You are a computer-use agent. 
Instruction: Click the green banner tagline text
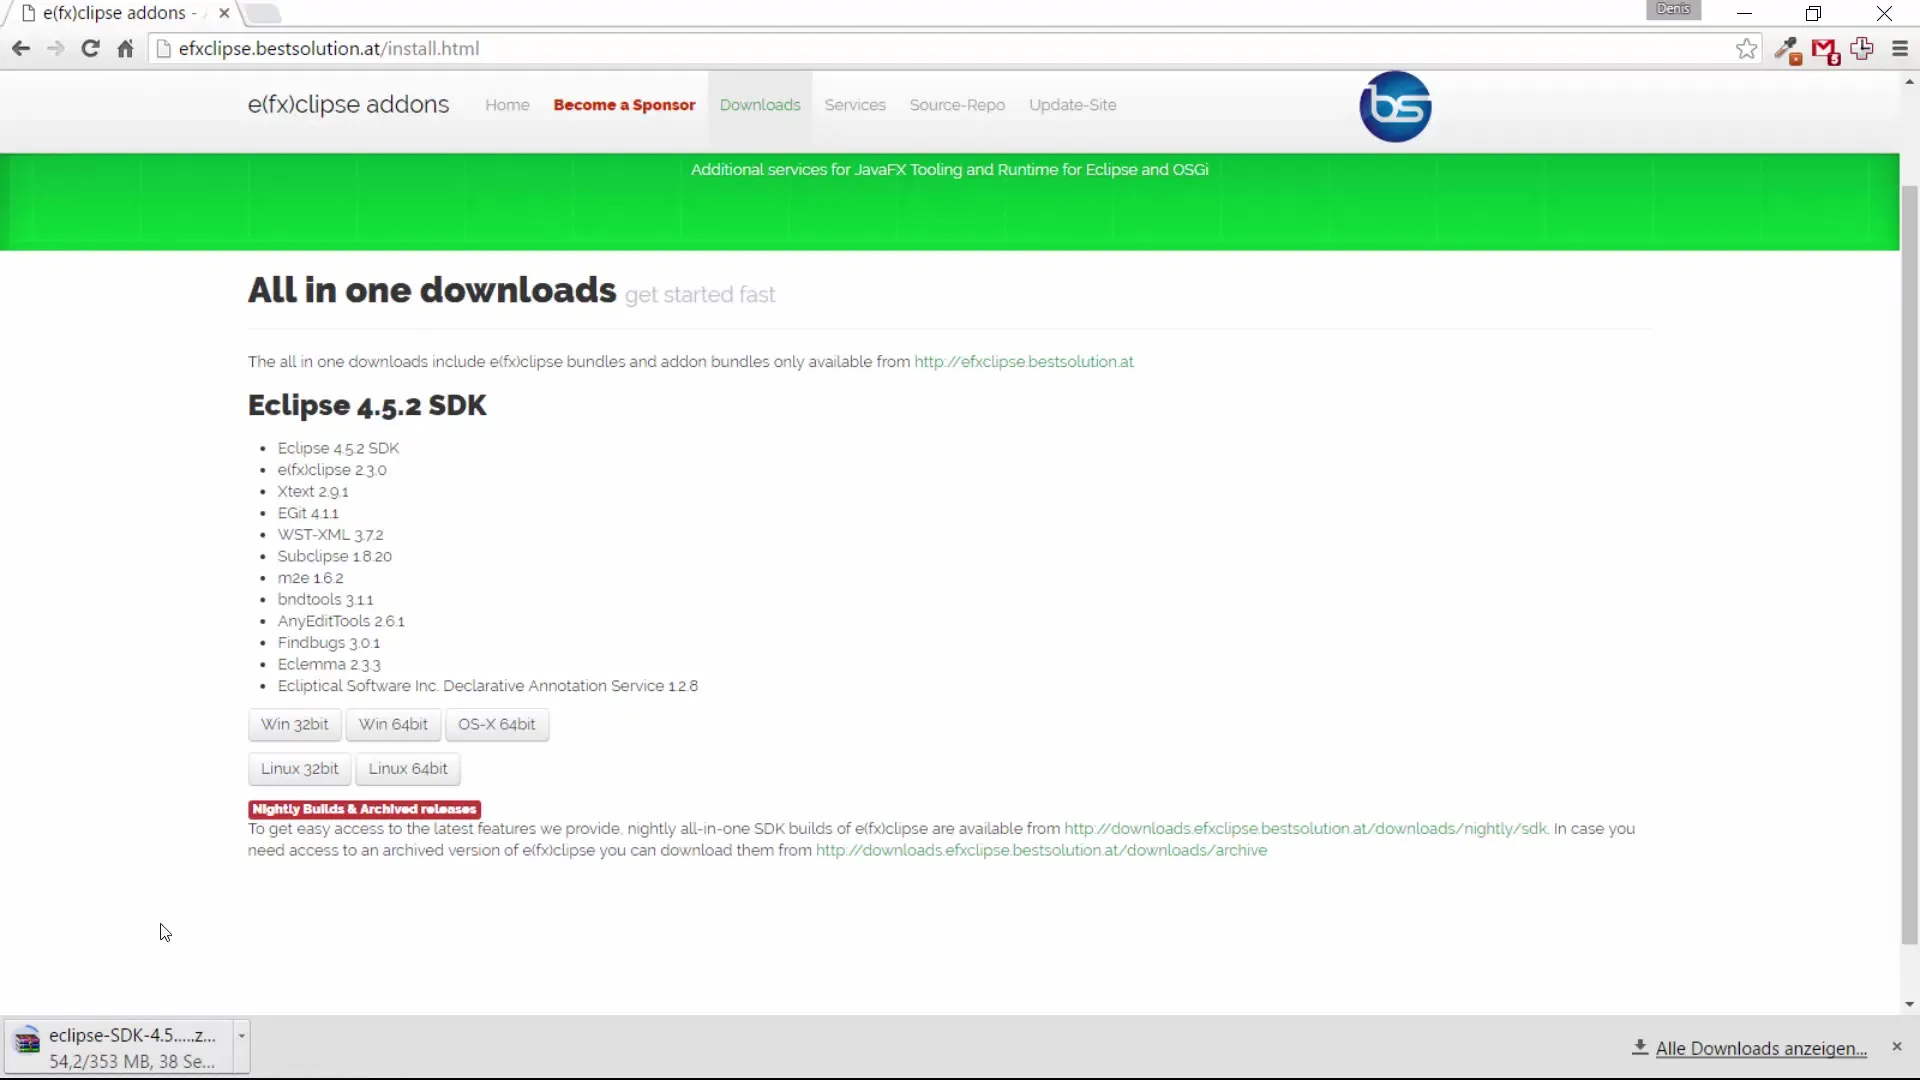point(950,170)
